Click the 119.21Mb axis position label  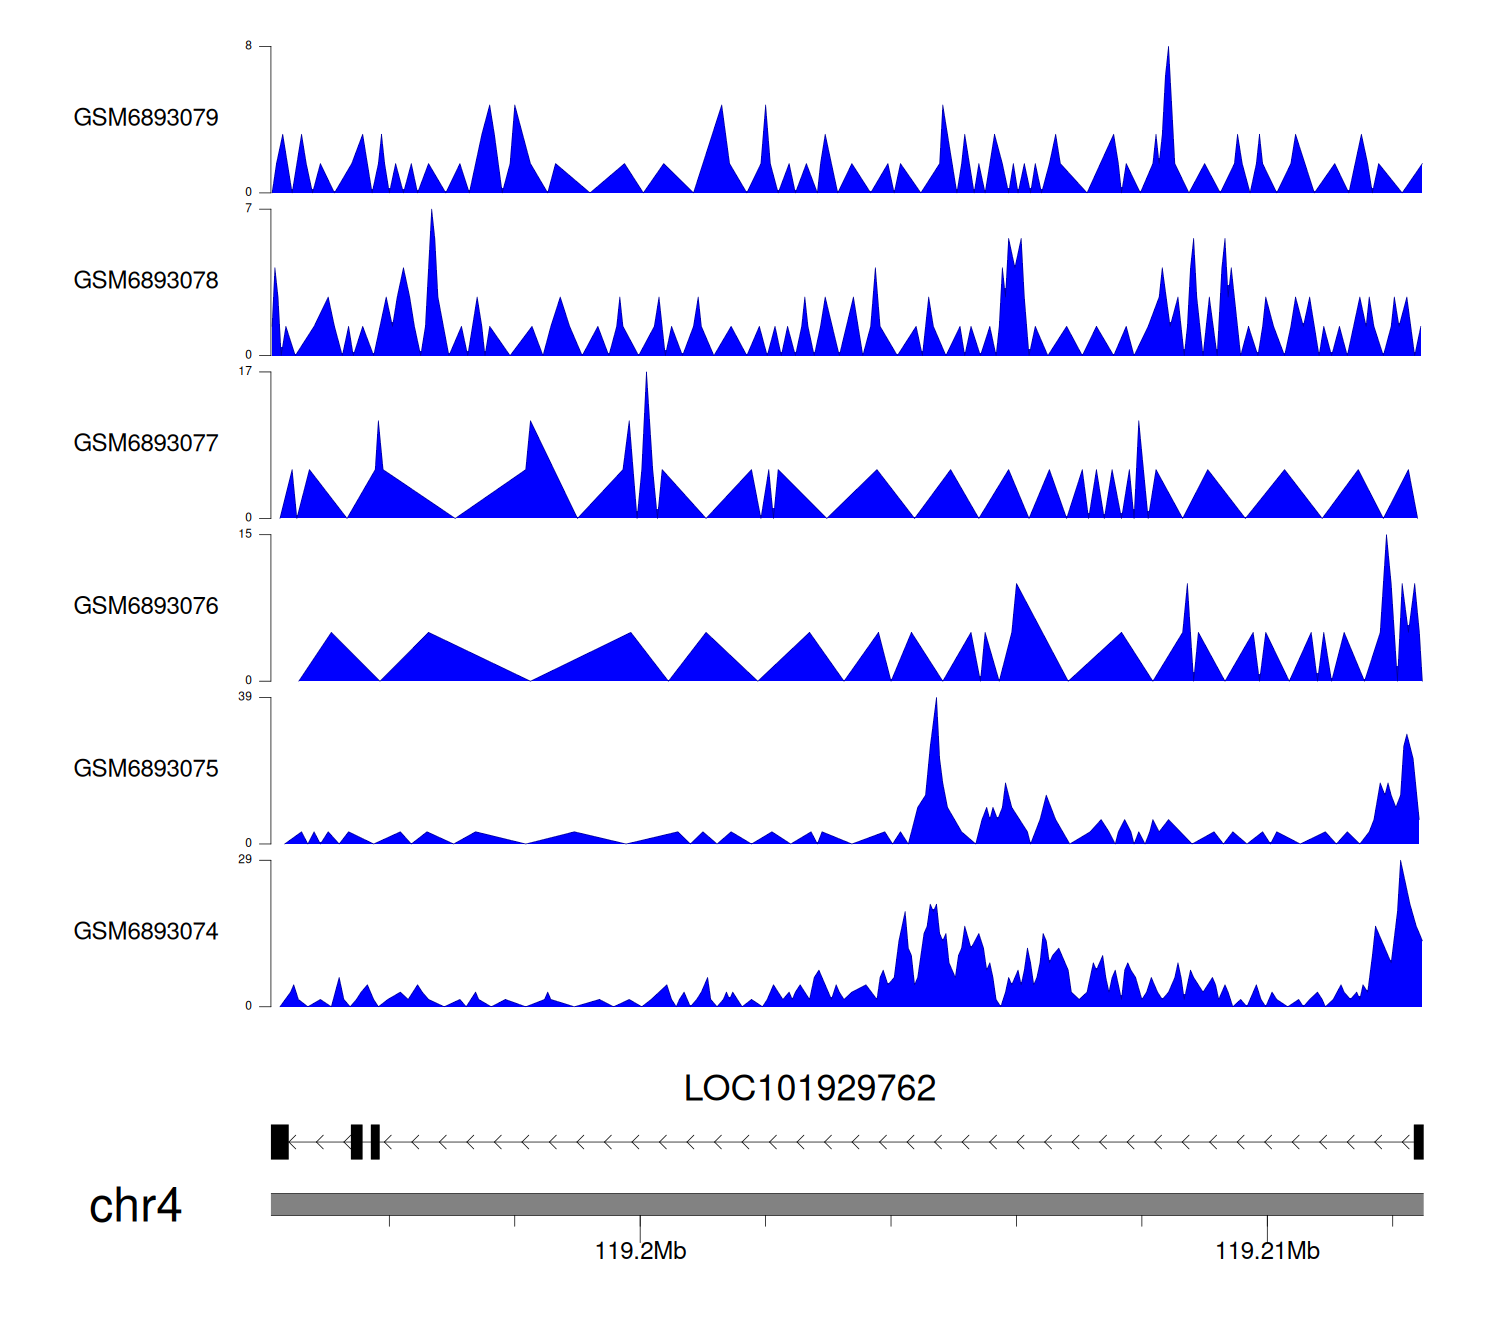(x=1267, y=1252)
